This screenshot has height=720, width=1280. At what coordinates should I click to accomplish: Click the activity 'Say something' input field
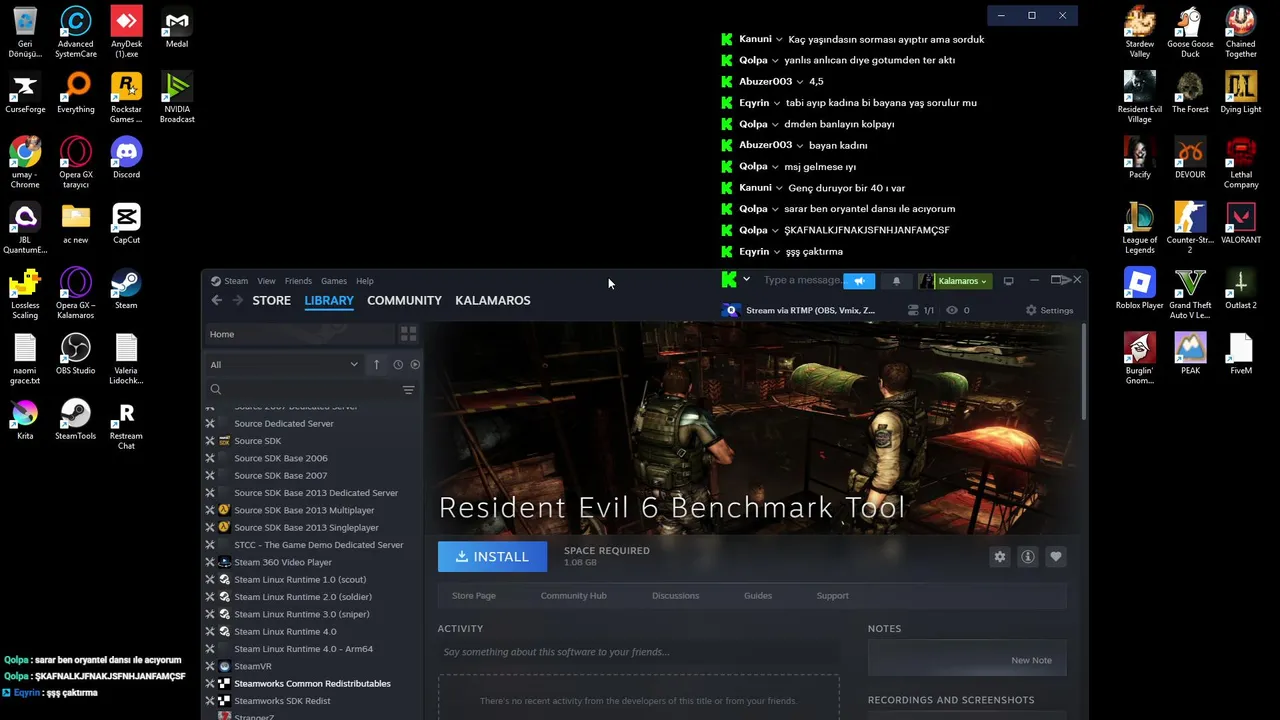pyautogui.click(x=638, y=652)
